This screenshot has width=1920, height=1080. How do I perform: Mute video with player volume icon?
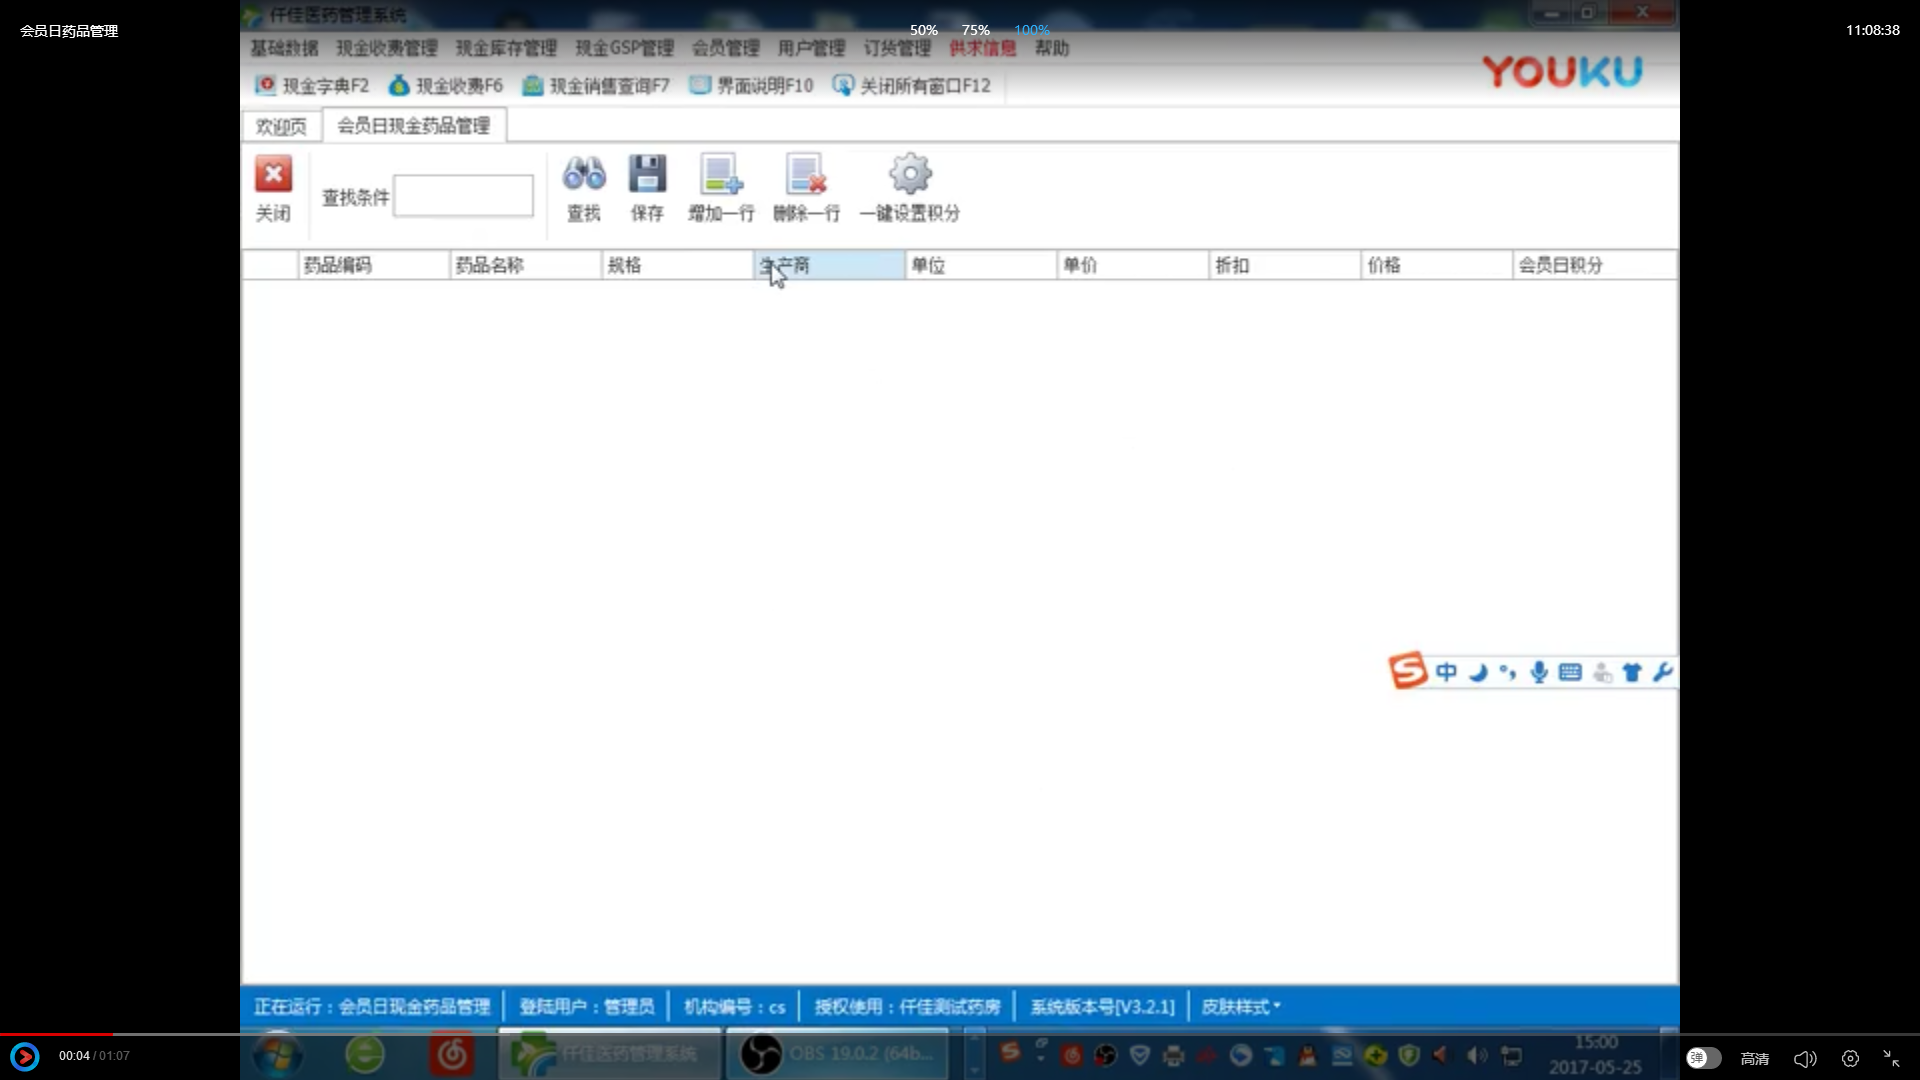click(x=1805, y=1058)
